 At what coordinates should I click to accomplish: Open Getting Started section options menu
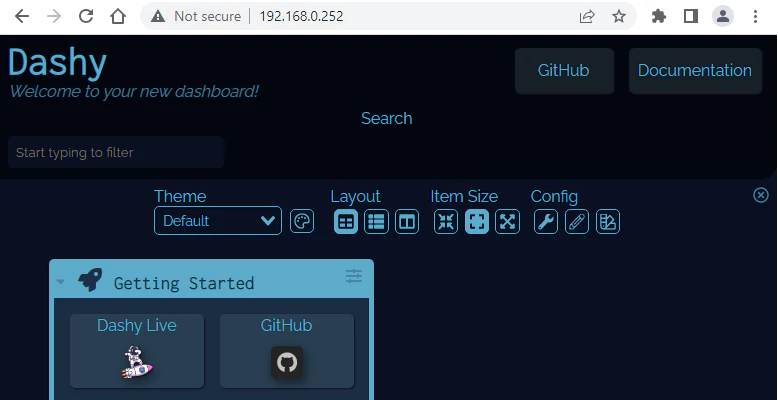coord(354,276)
